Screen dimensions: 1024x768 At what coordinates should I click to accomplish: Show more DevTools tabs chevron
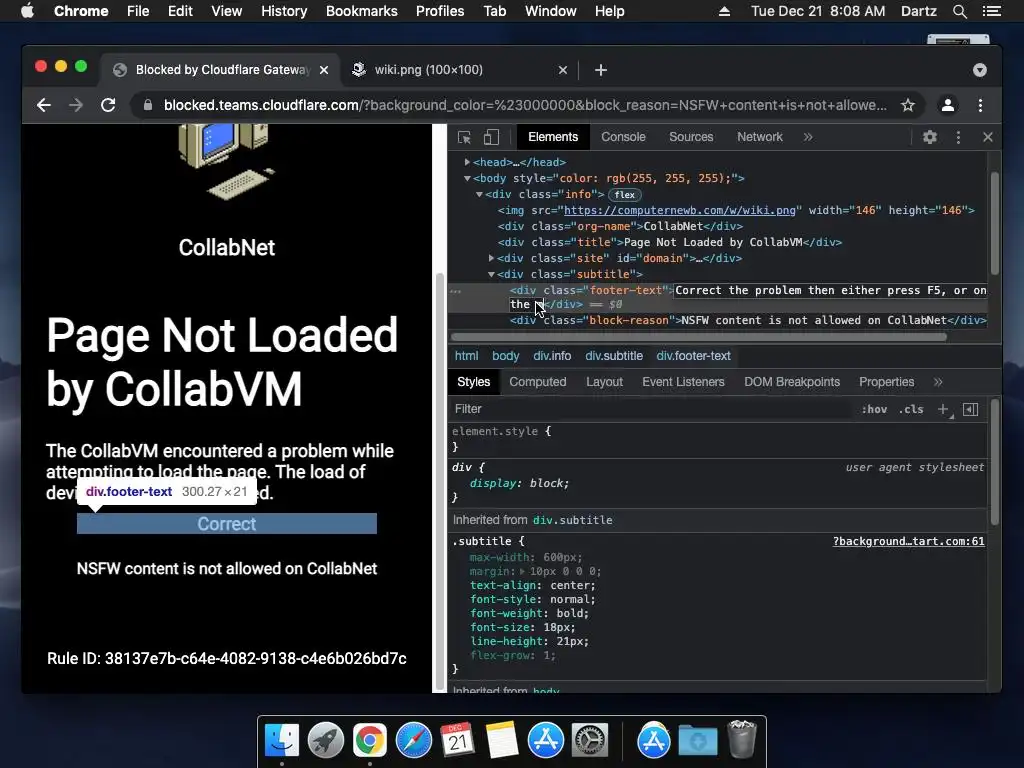pyautogui.click(x=808, y=137)
